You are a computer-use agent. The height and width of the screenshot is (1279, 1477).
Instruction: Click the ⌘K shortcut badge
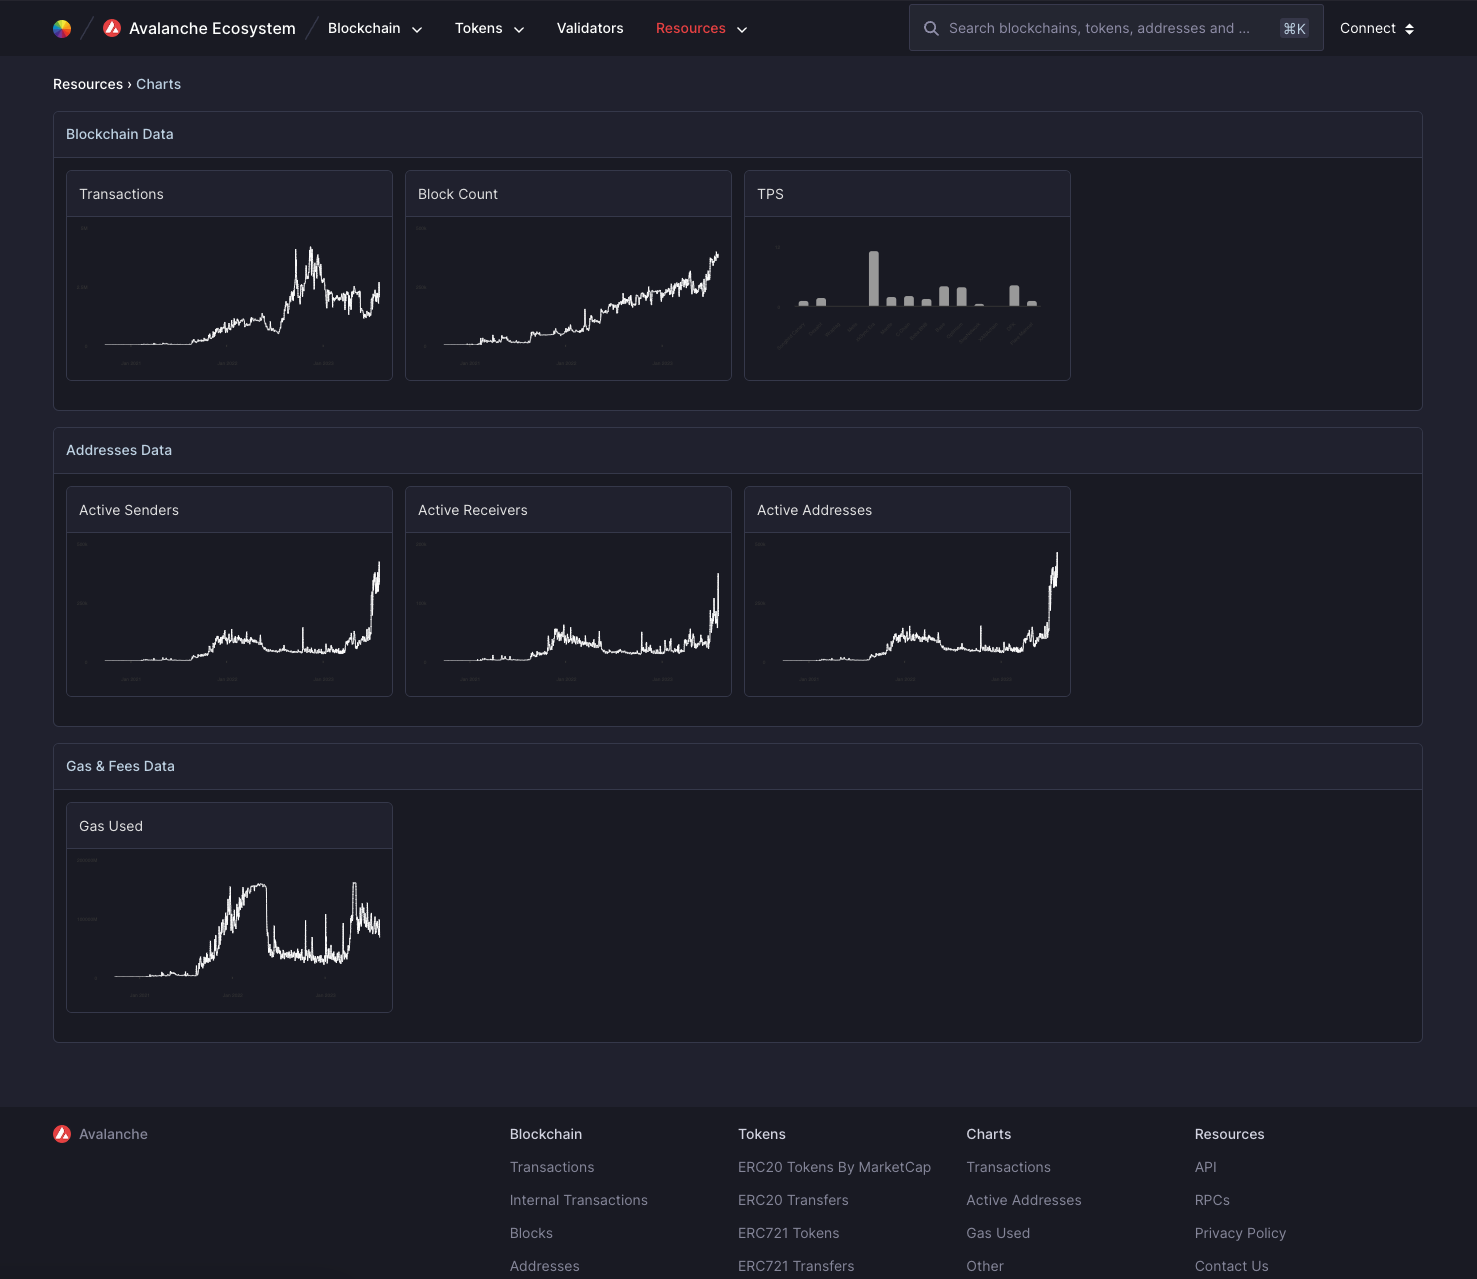tap(1294, 29)
